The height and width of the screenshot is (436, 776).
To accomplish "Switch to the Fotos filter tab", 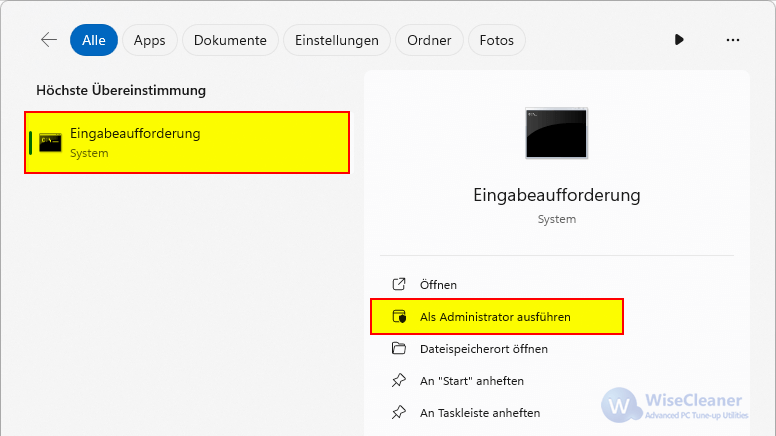I will tap(496, 40).
